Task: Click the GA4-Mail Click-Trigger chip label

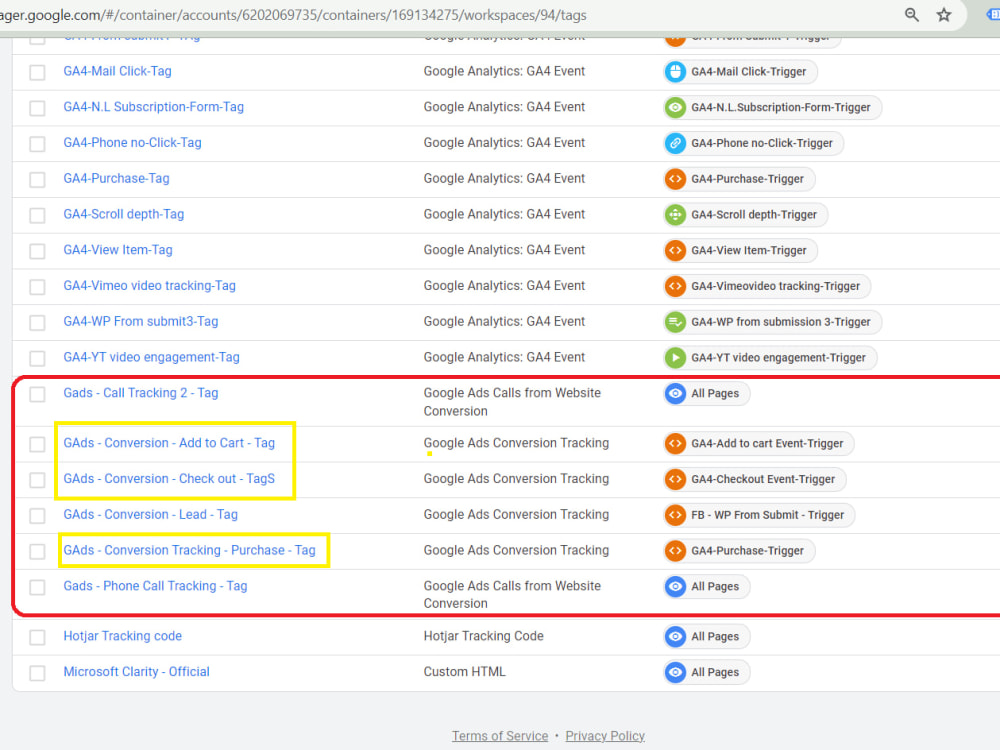Action: click(749, 71)
